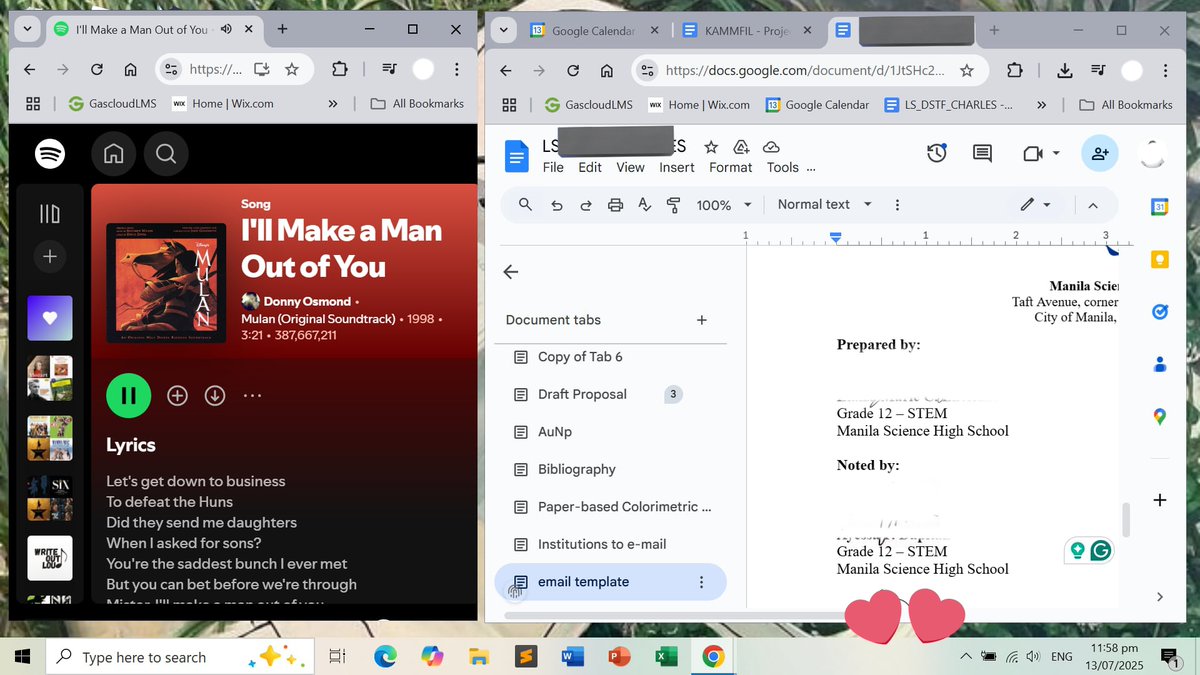The height and width of the screenshot is (675, 1200).
Task: Go to Spotify Home icon
Action: click(x=114, y=153)
